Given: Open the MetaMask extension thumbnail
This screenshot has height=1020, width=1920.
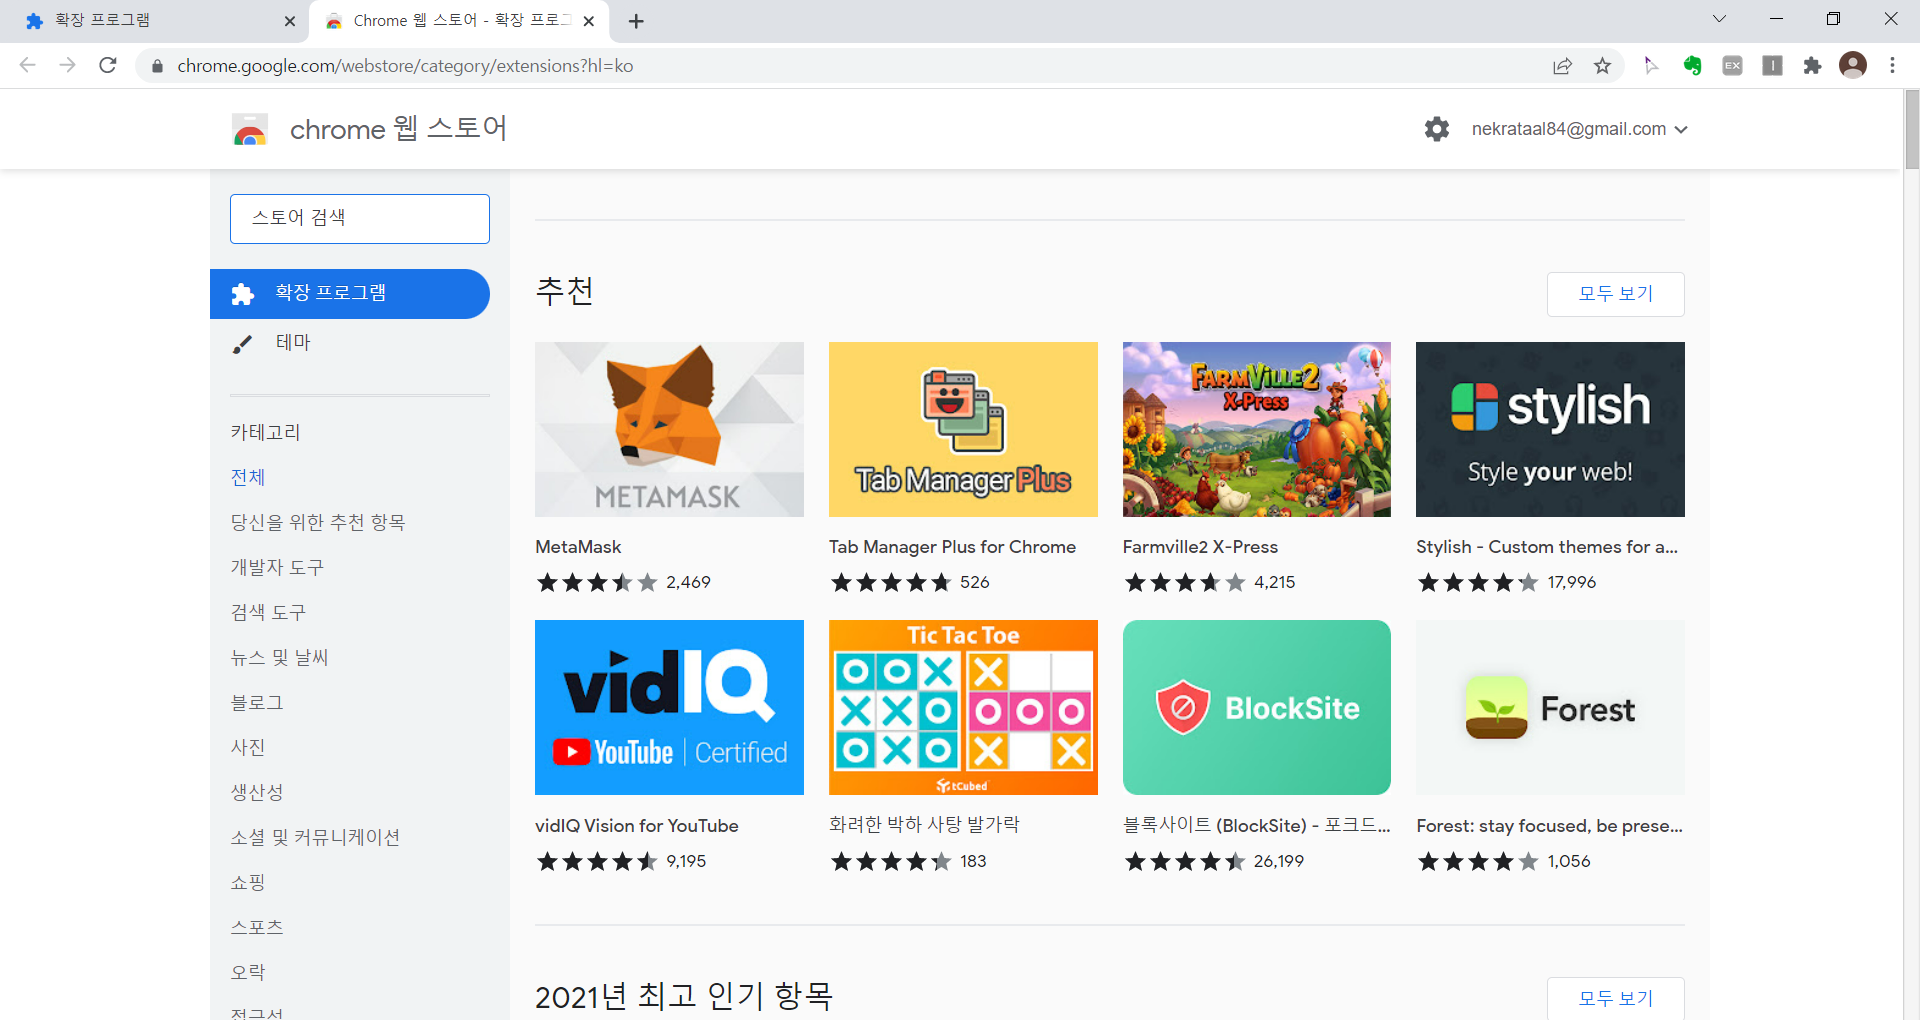Looking at the screenshot, I should [x=669, y=430].
